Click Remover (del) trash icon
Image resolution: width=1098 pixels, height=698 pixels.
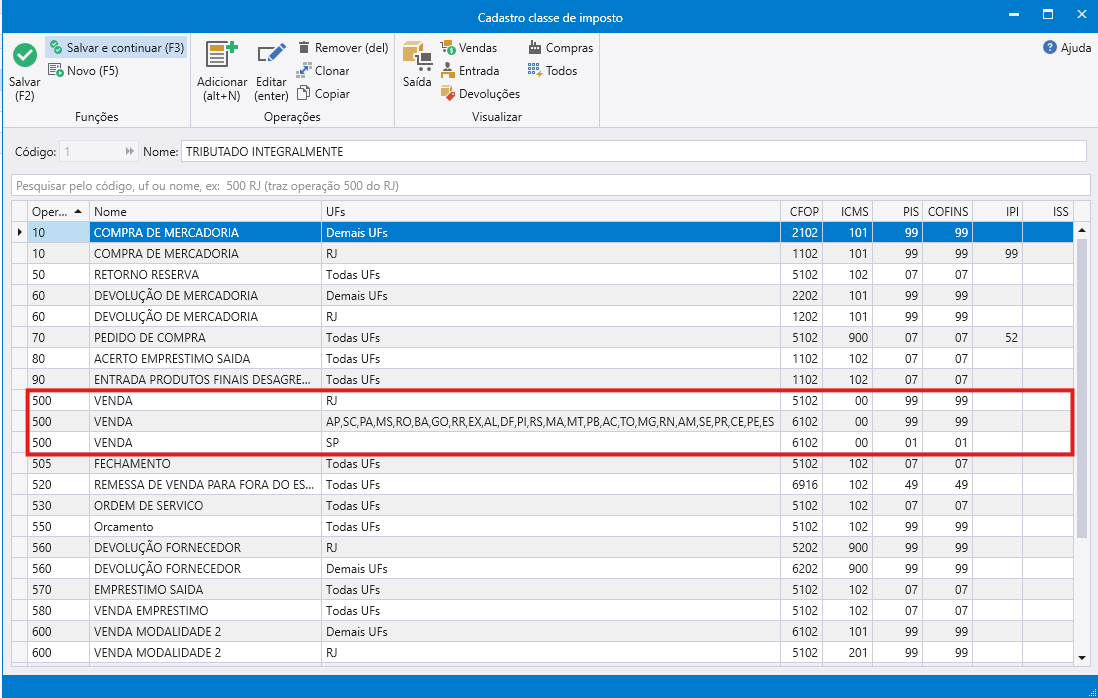(x=304, y=48)
